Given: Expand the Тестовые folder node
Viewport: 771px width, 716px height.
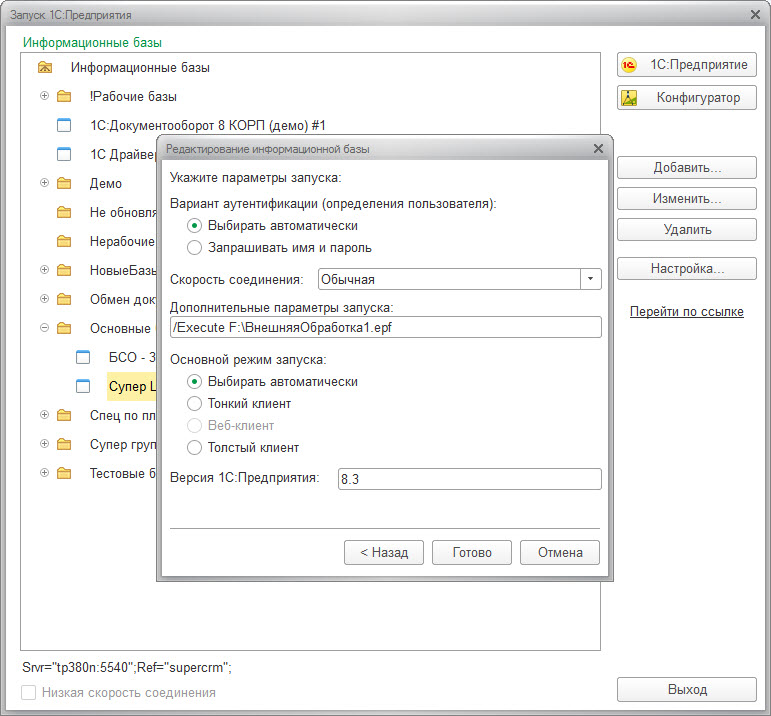Looking at the screenshot, I should [44, 473].
